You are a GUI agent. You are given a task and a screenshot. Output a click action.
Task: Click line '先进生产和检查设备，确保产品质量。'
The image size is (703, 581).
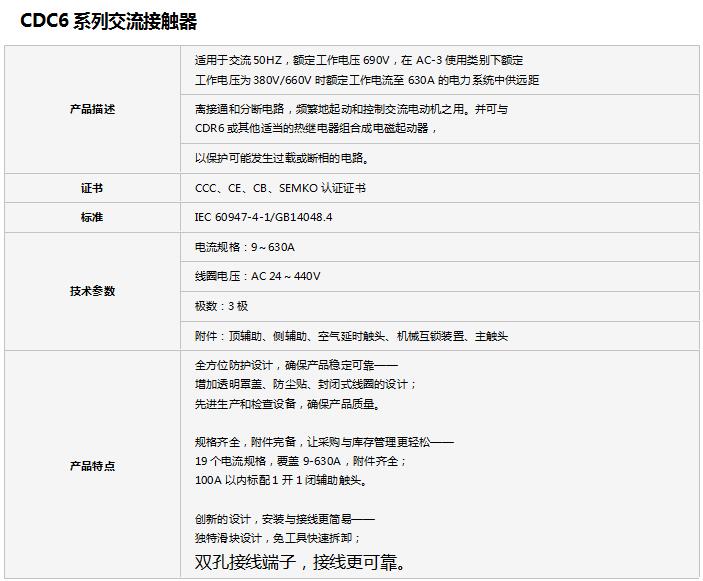(x=288, y=404)
